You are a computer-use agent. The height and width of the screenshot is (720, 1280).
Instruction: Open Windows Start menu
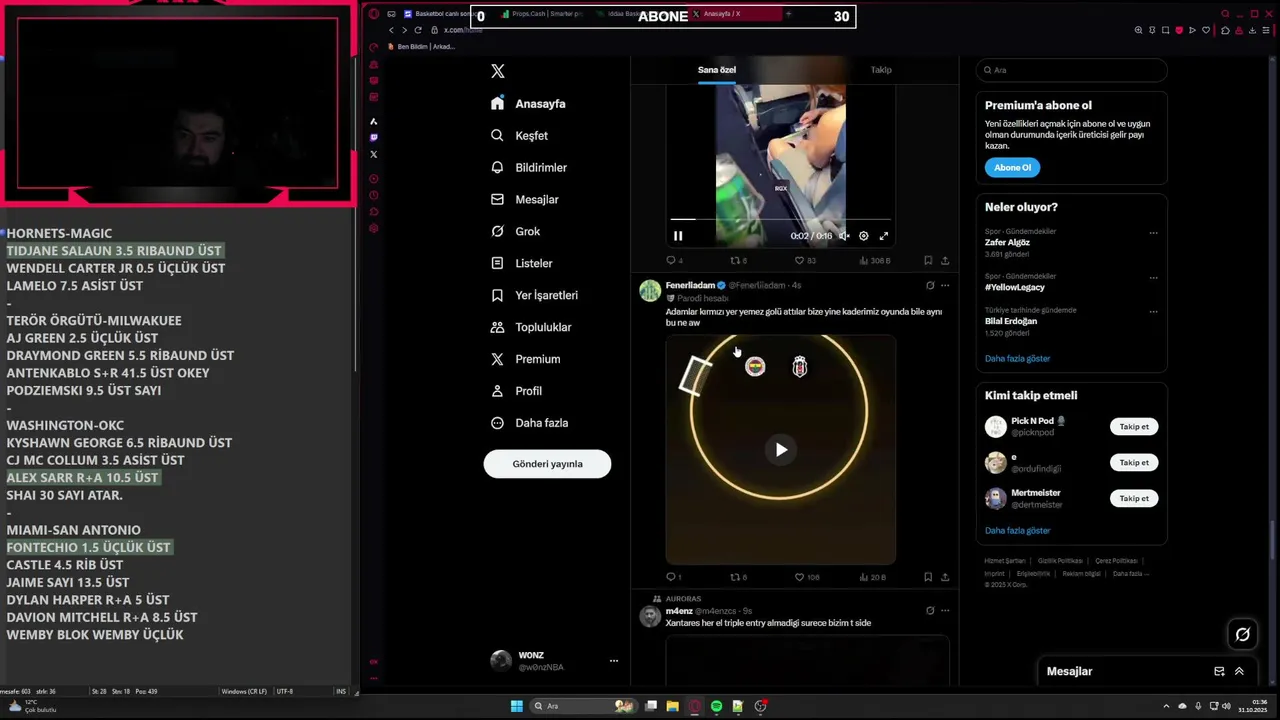coord(517,706)
